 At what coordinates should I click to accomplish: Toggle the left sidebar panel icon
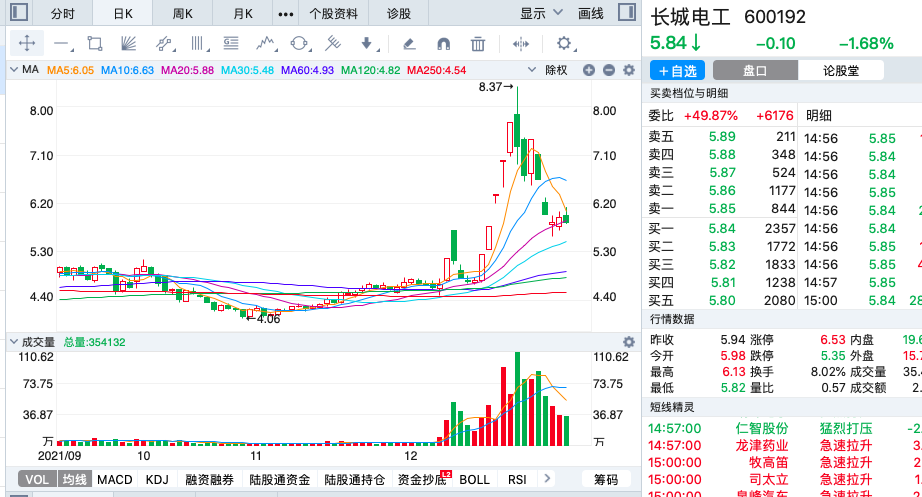point(17,14)
